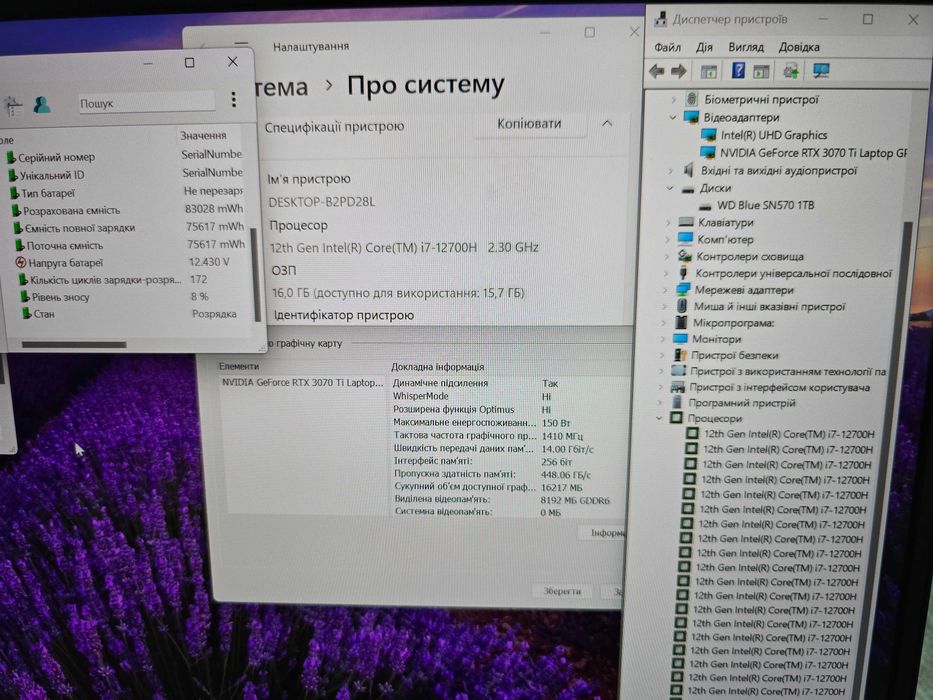Select the first 12th Gen Intel Core i7-12700H entry

(x=789, y=434)
